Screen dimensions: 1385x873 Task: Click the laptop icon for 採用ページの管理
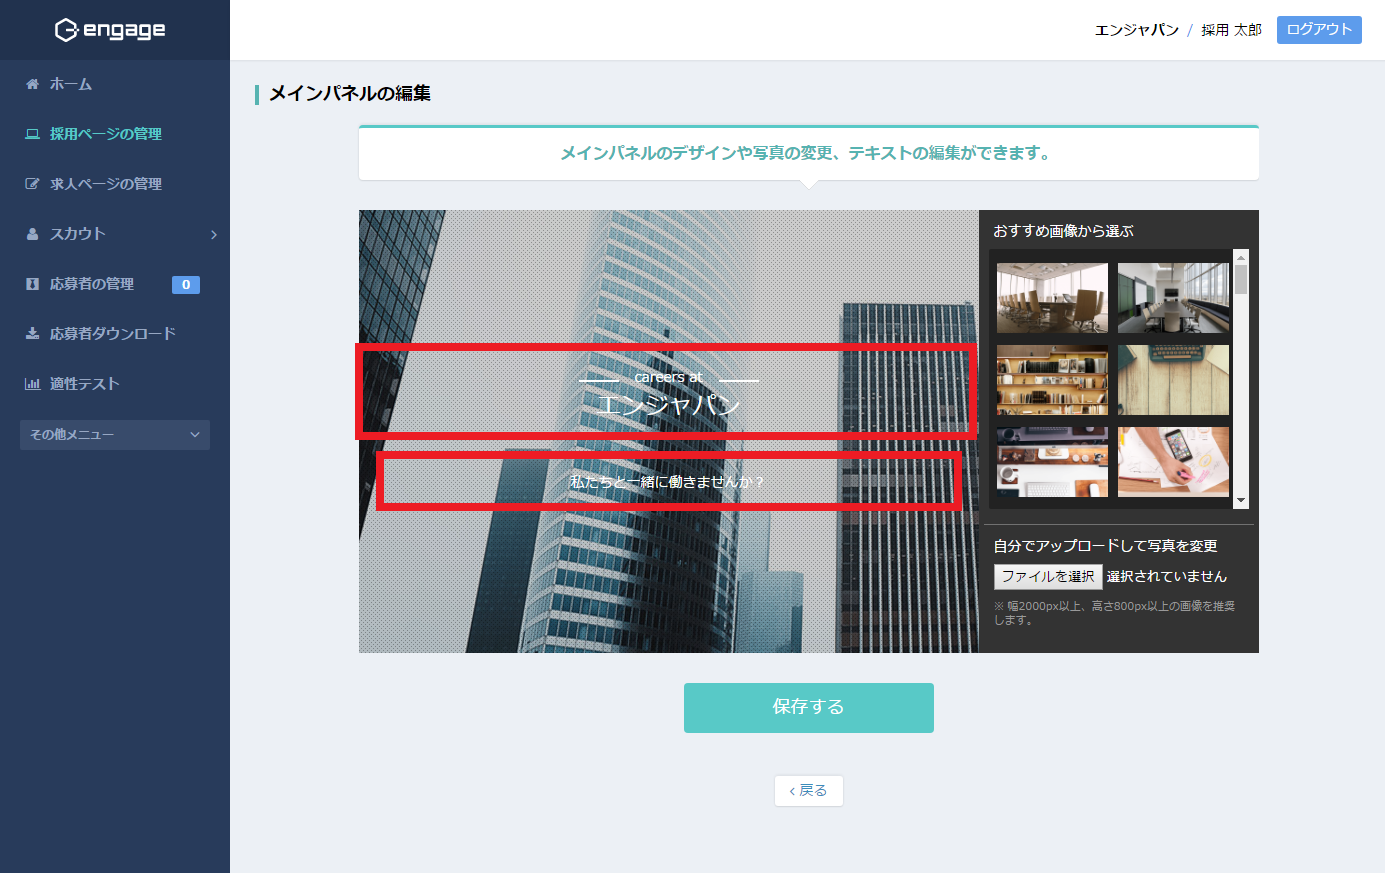(32, 134)
